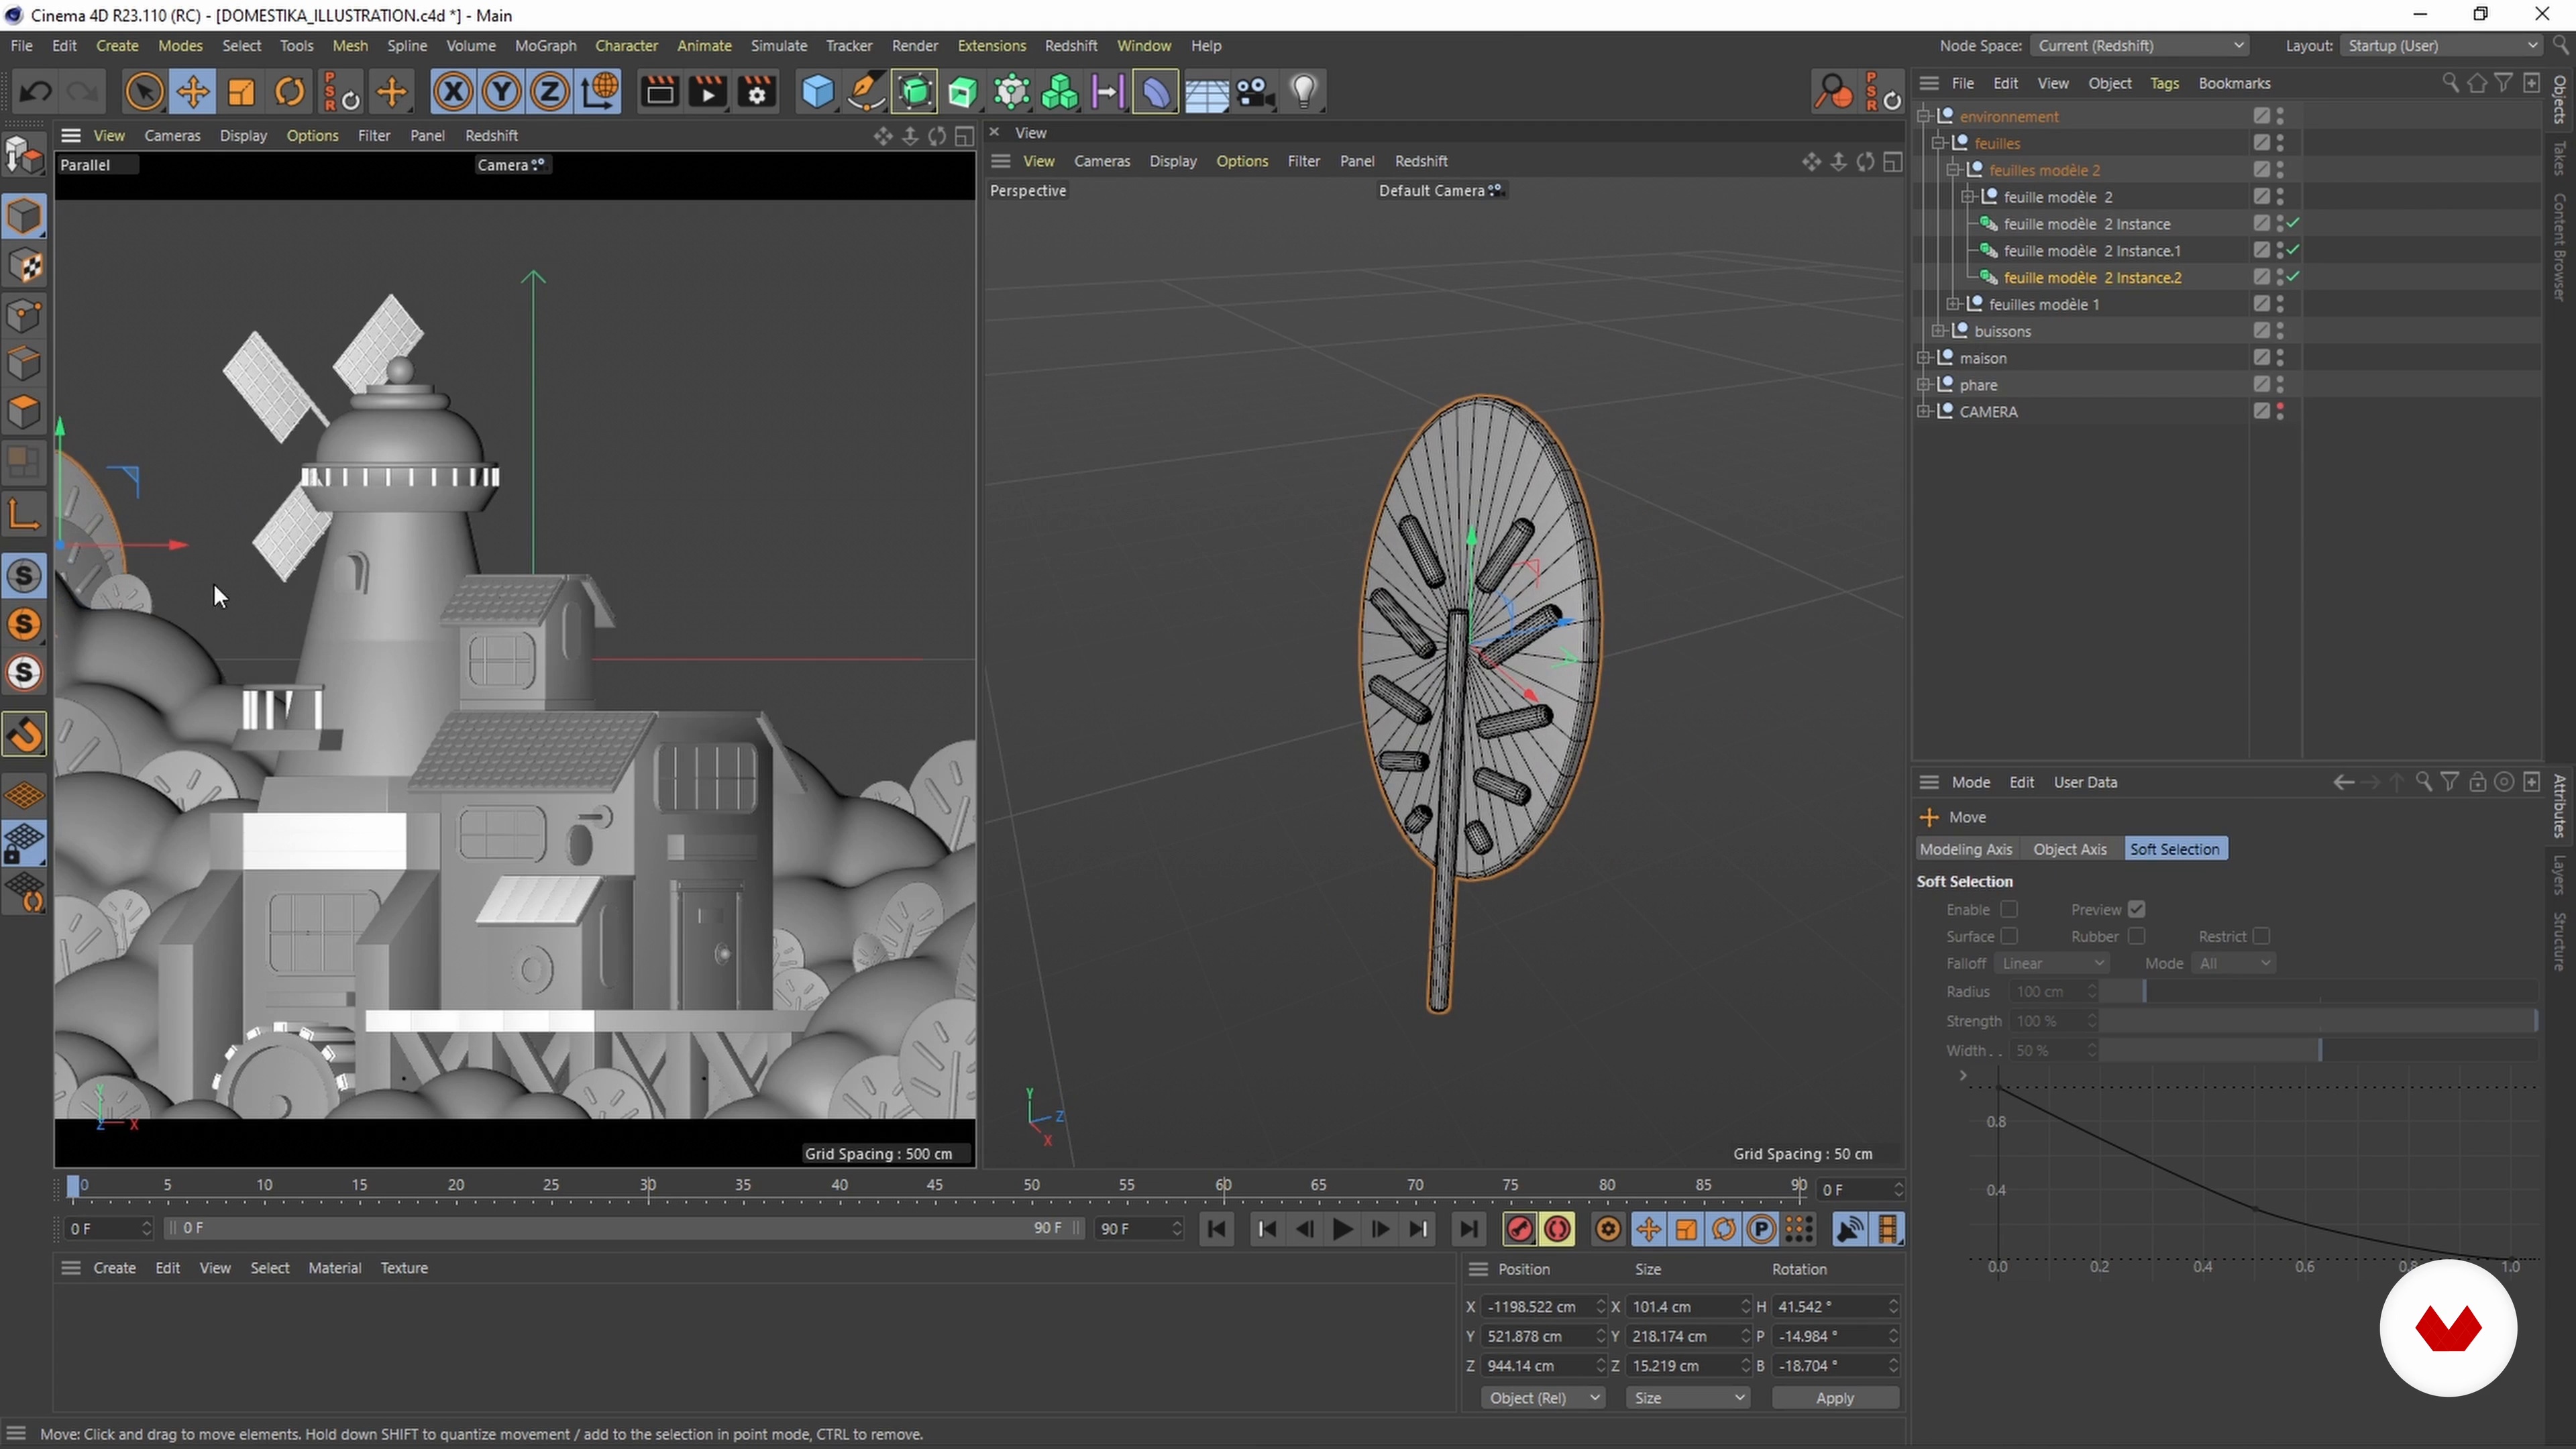Open Tags menu in Object Manager
Viewport: 2576px width, 1449px height.
(2164, 83)
